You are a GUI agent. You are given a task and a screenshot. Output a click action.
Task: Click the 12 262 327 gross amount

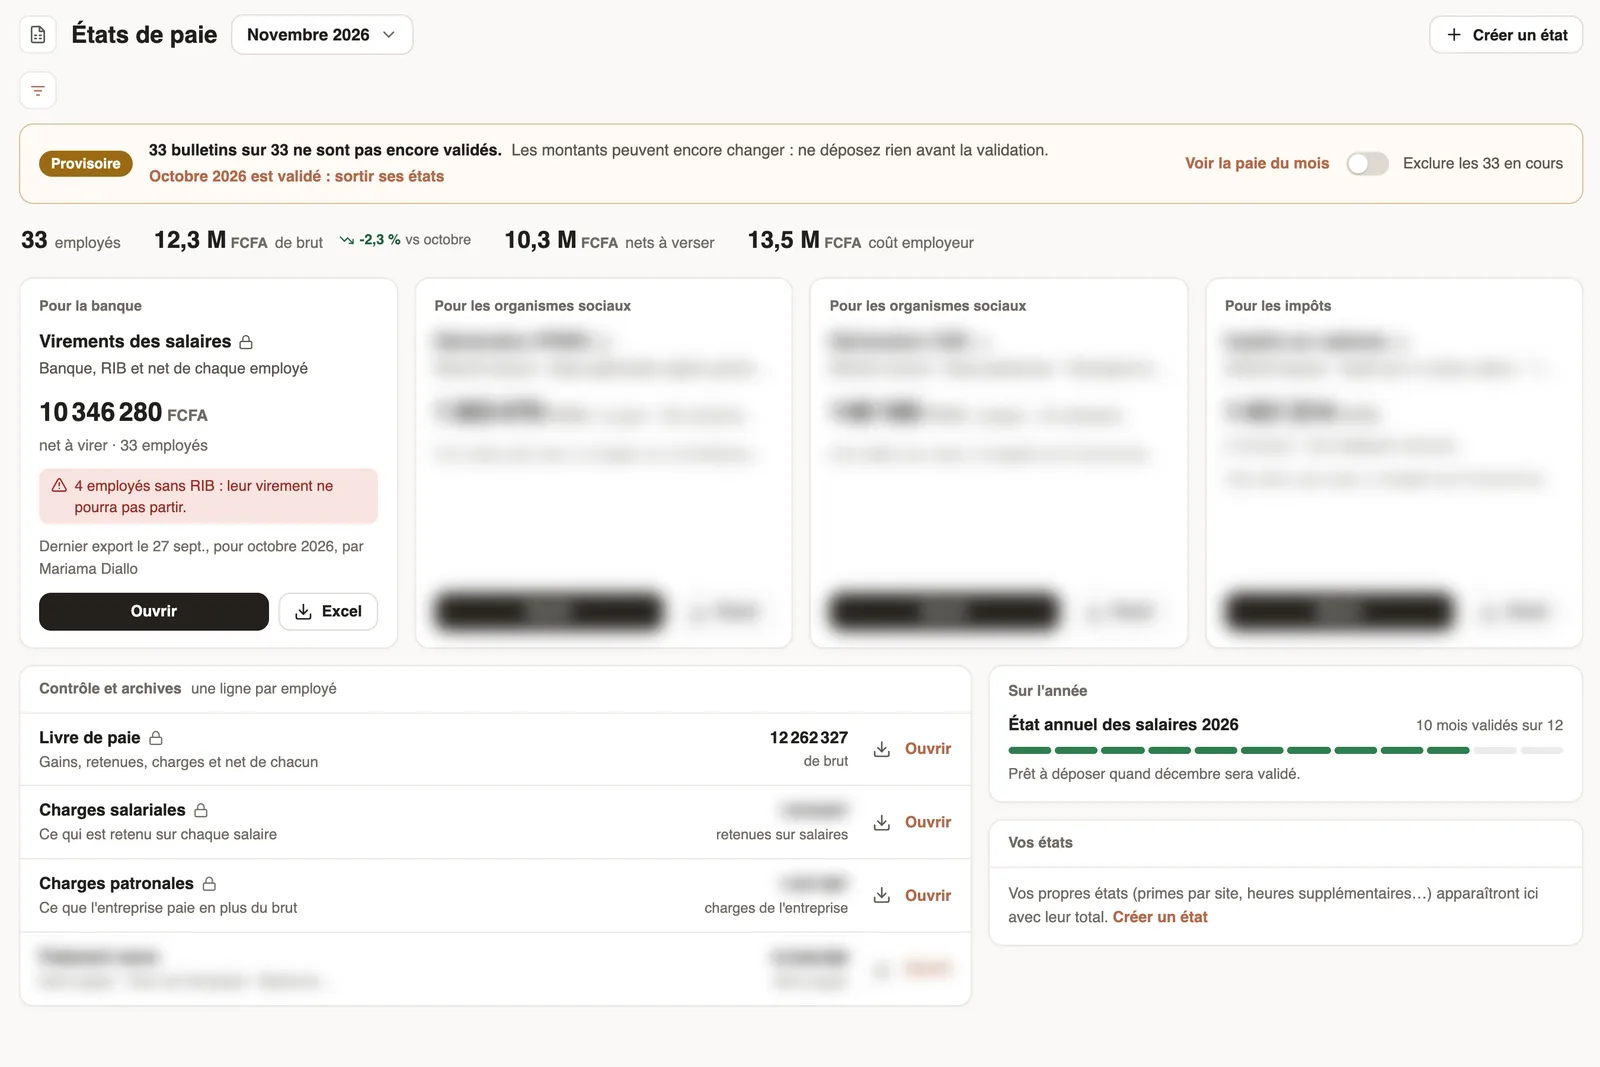pos(808,738)
